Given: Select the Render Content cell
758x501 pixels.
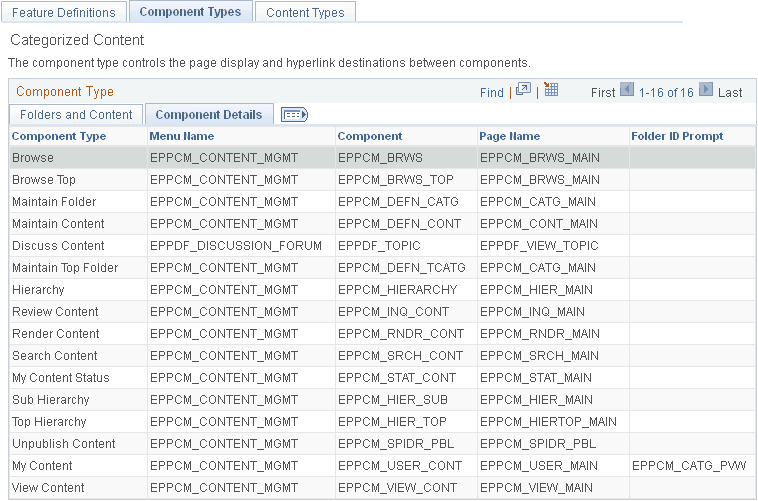Looking at the screenshot, I should click(78, 334).
